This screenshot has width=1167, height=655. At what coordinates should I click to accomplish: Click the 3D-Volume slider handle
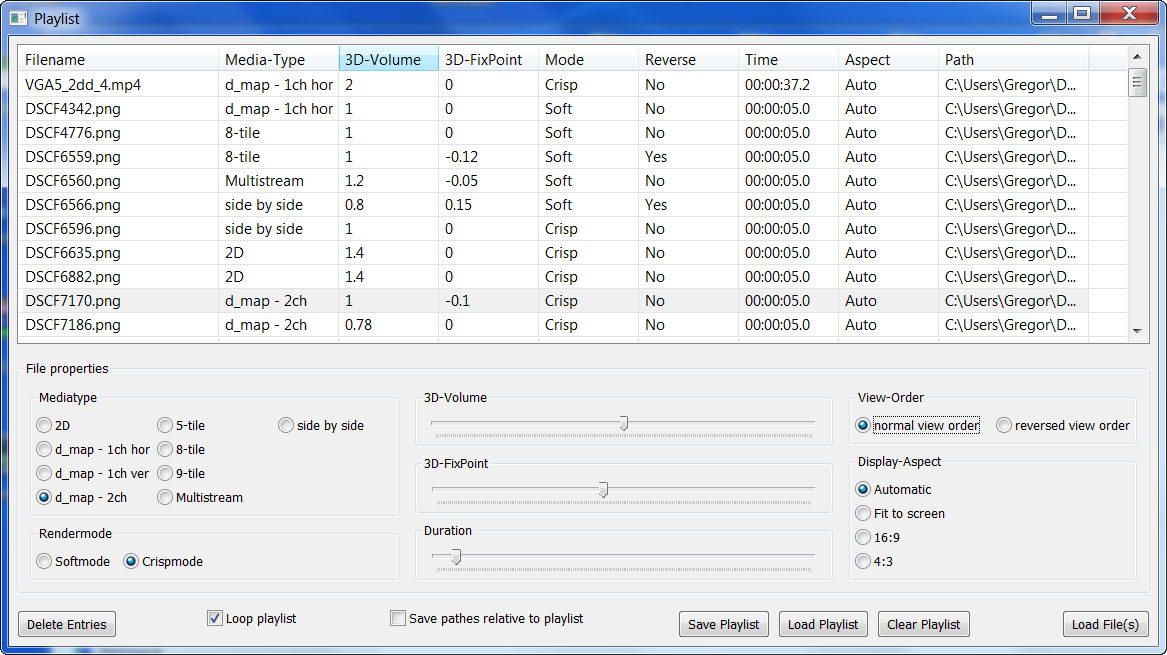[624, 423]
